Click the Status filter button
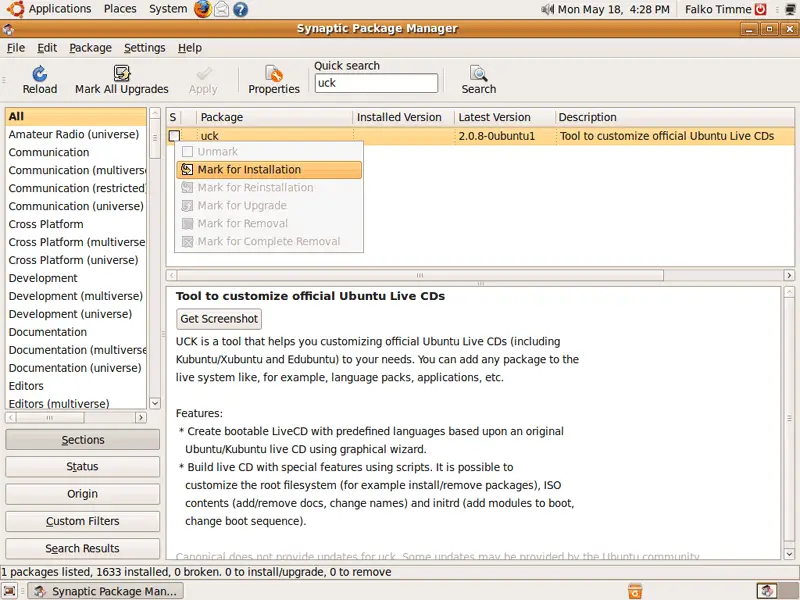Screen dimensions: 800x600 coord(82,466)
